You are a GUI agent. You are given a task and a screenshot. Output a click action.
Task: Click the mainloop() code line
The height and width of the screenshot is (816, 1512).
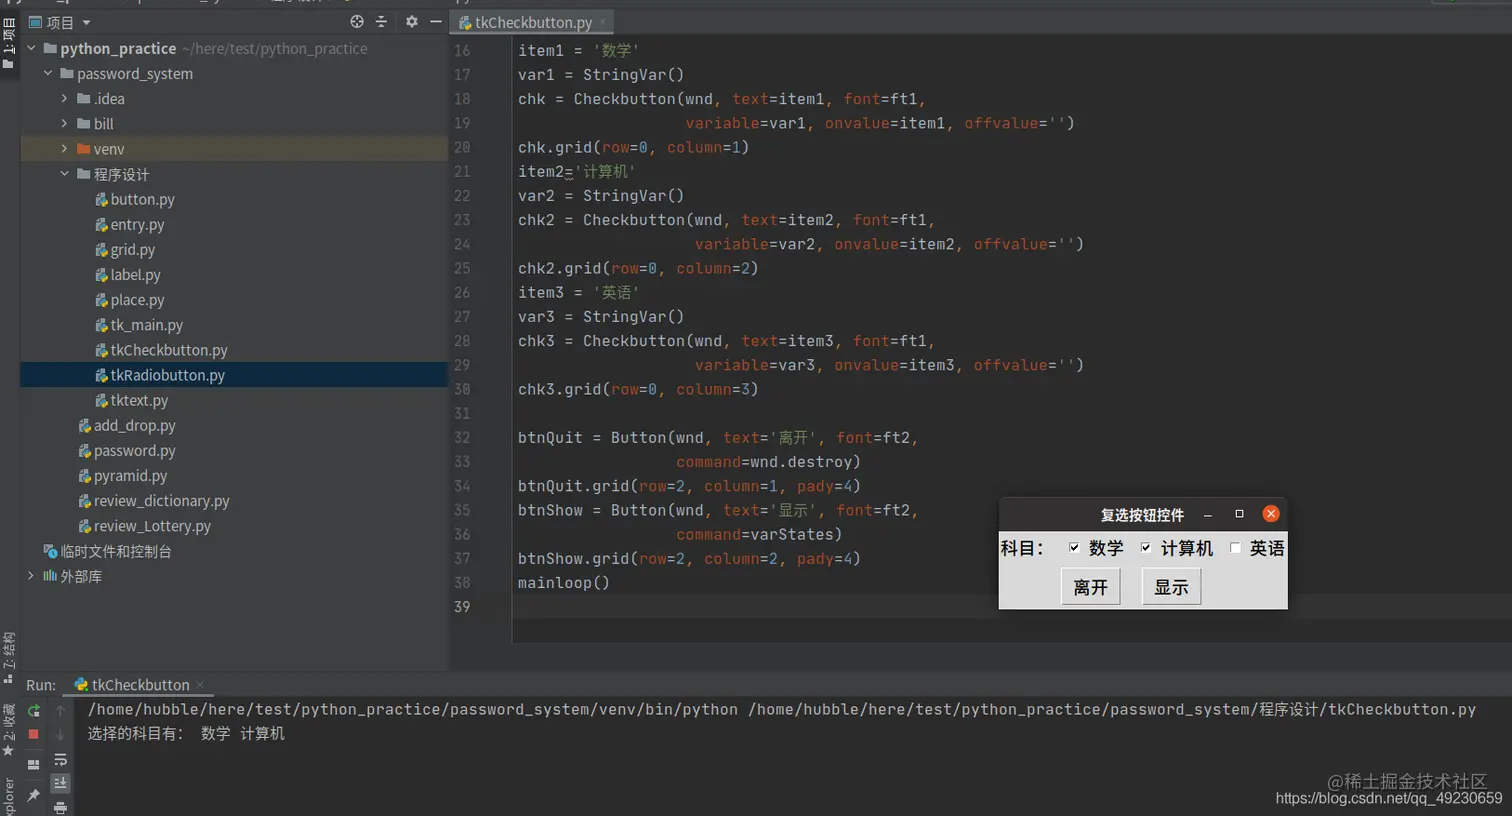563,582
